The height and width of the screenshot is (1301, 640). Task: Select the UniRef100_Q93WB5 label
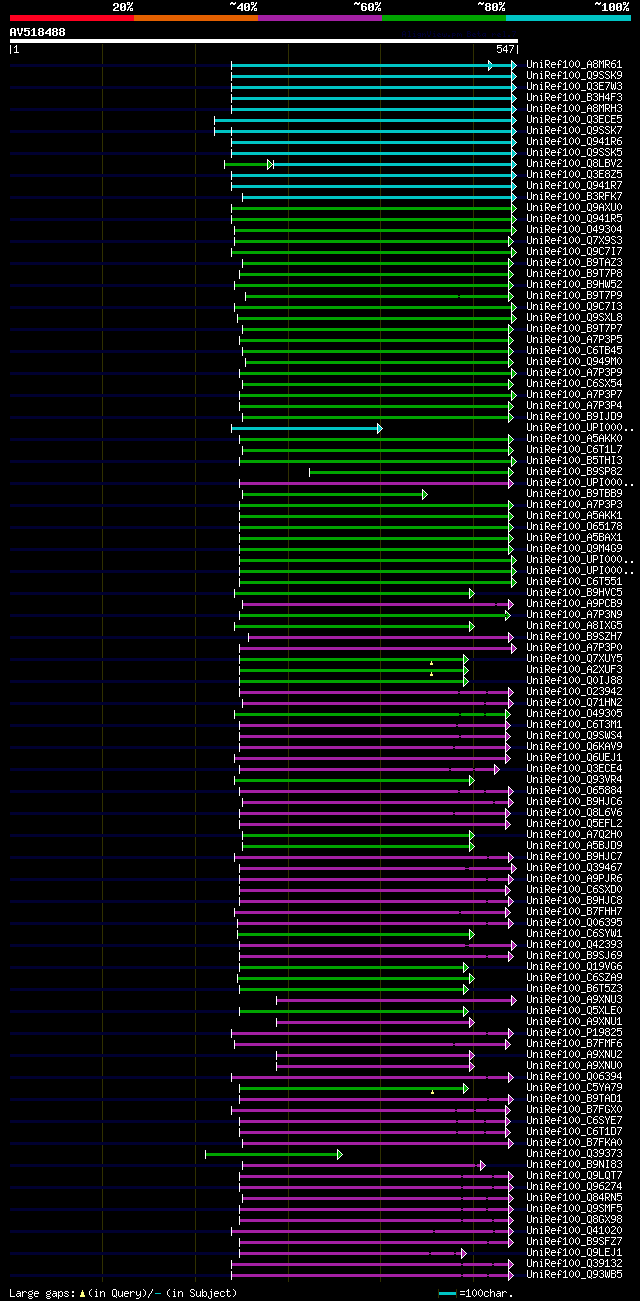[575, 1275]
